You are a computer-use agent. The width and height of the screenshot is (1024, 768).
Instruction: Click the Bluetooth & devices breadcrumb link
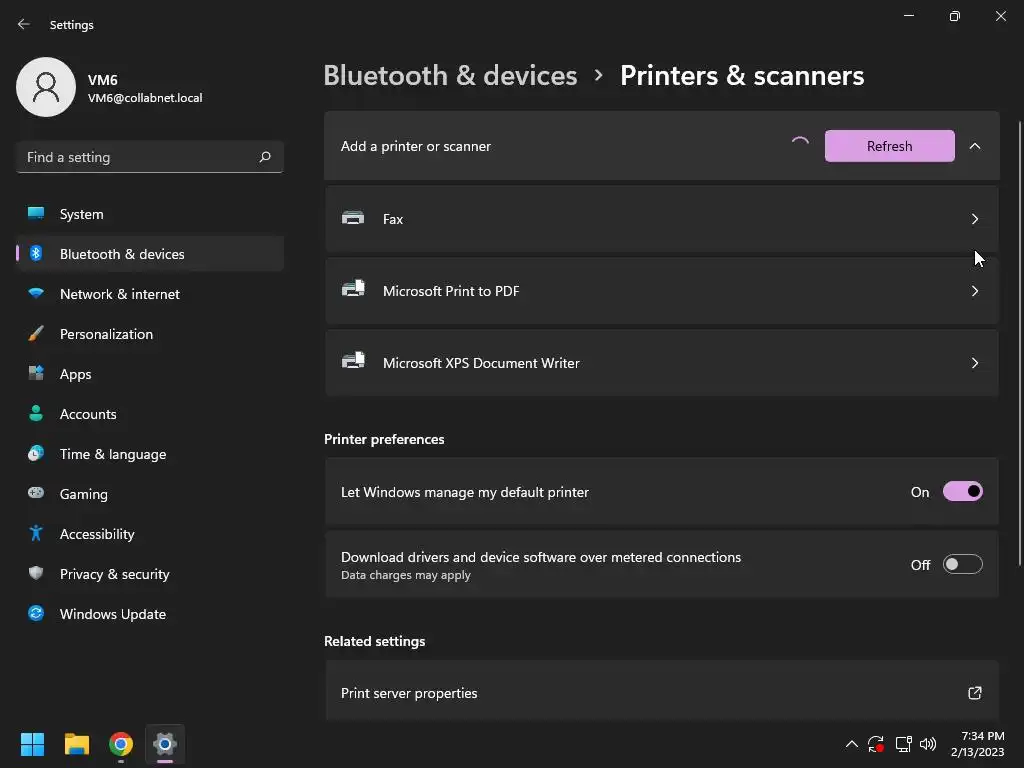[450, 76]
